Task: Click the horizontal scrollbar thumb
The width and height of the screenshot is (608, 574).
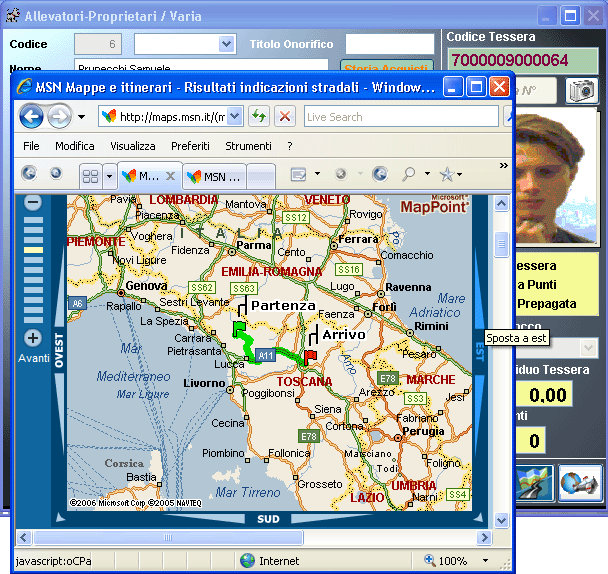Action: [x=168, y=538]
